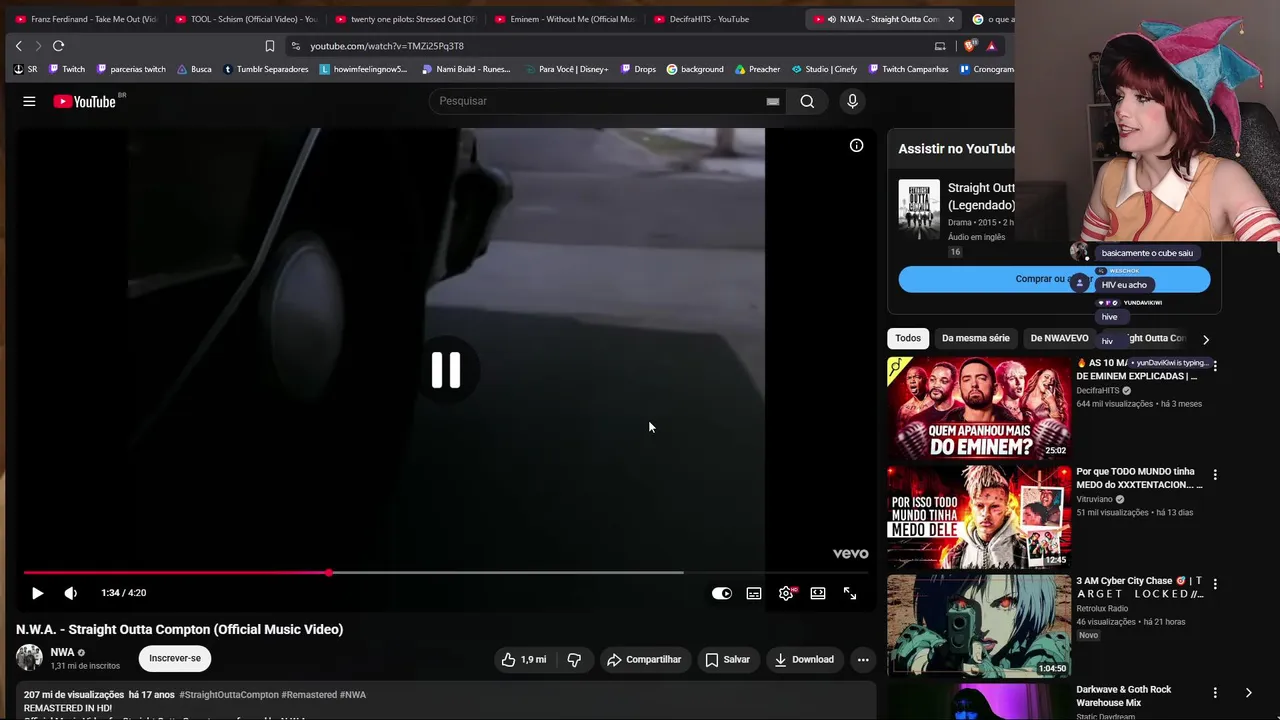Subscribe with Inscrever-se button
Screen dimensions: 1280x720
pyautogui.click(x=175, y=658)
